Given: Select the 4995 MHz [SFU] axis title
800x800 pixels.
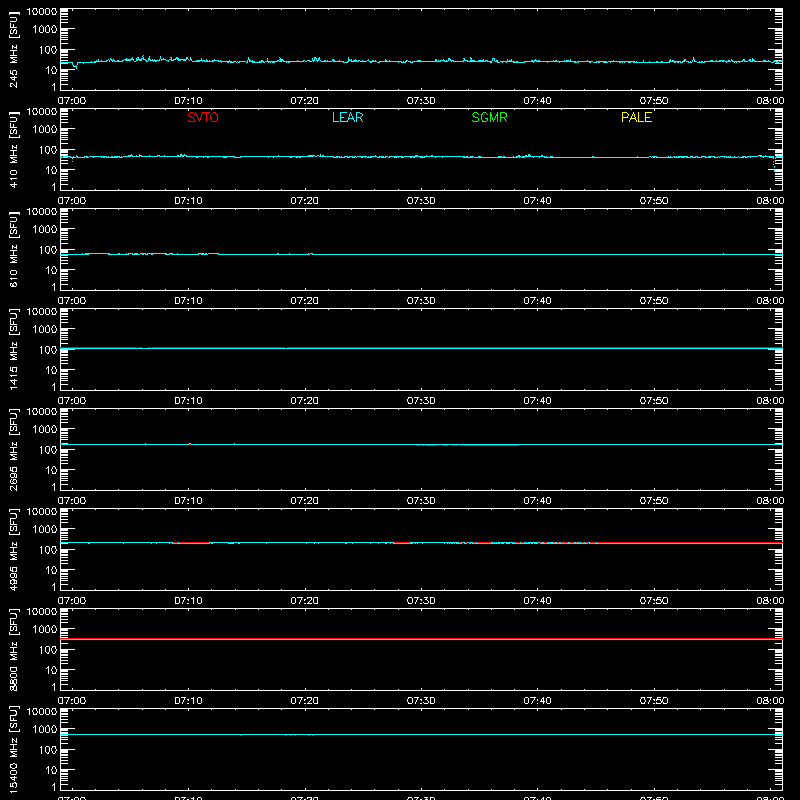Looking at the screenshot, I should point(13,549).
